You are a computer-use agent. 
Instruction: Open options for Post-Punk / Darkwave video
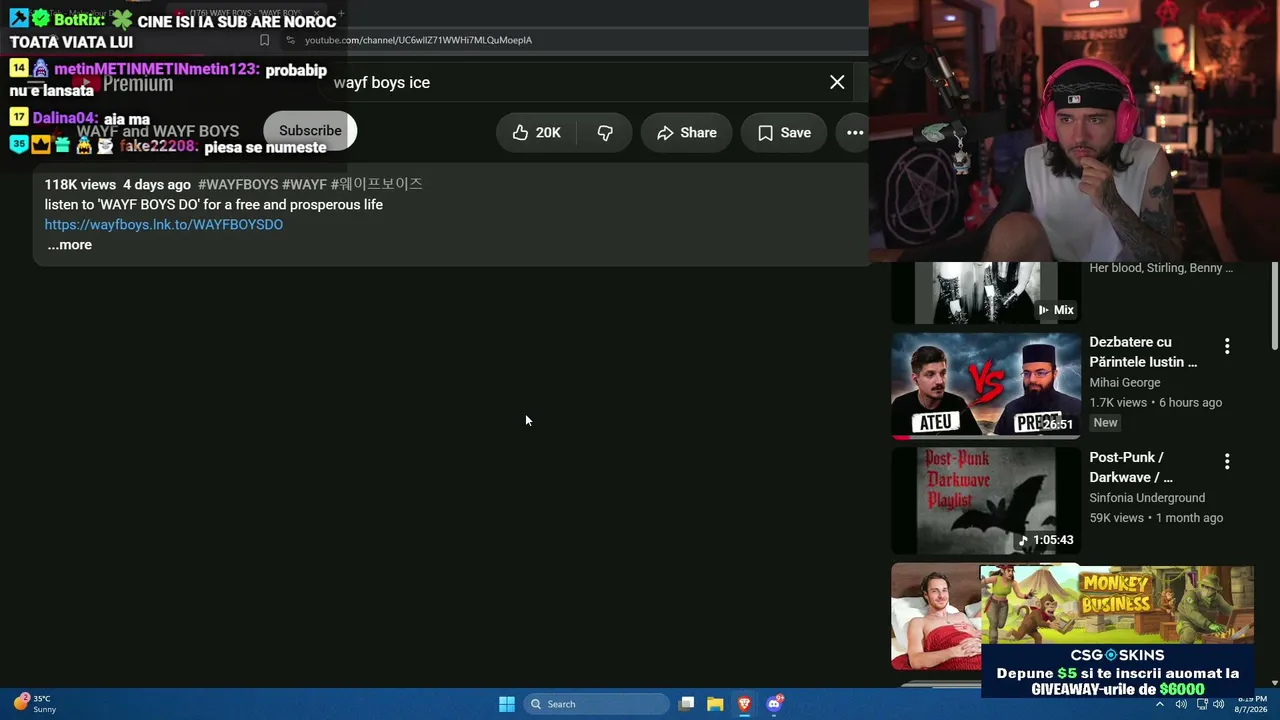point(1227,461)
